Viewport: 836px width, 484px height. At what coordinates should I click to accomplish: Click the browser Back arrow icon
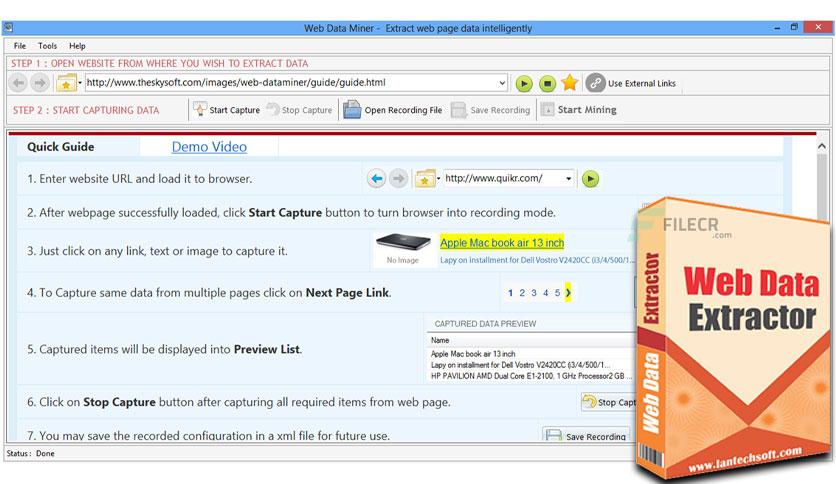[x=19, y=83]
